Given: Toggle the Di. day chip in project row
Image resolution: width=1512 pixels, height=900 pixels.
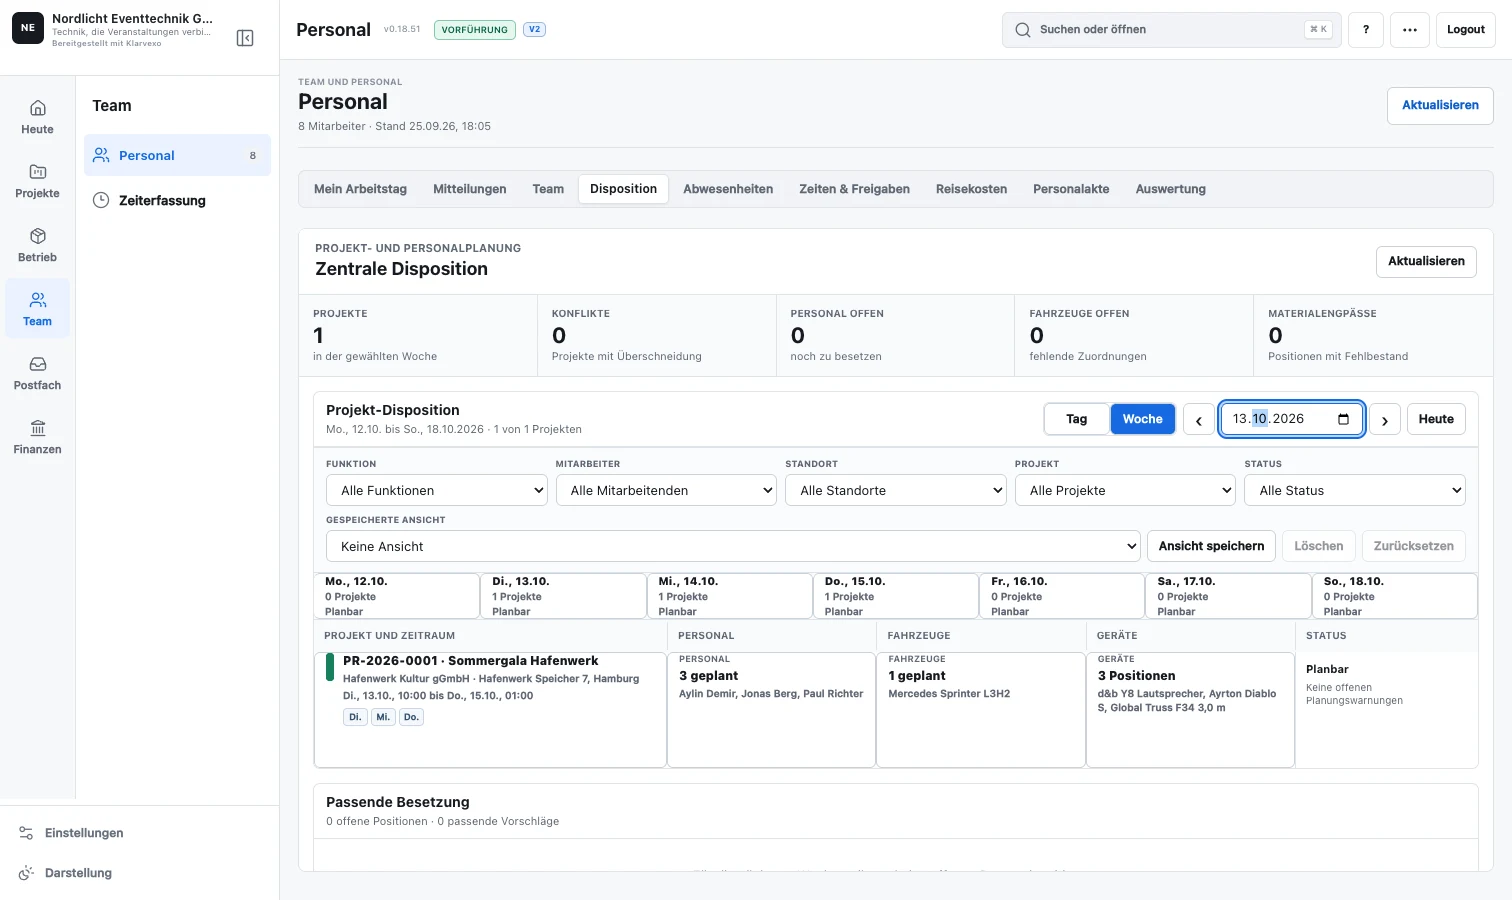Looking at the screenshot, I should (x=355, y=717).
